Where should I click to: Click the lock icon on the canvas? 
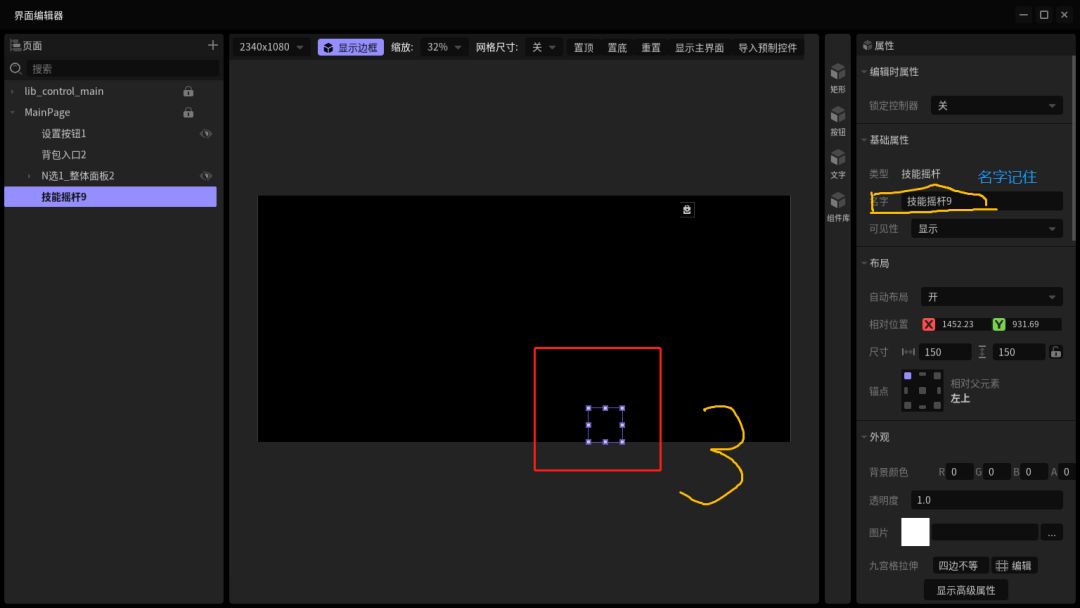[687, 210]
